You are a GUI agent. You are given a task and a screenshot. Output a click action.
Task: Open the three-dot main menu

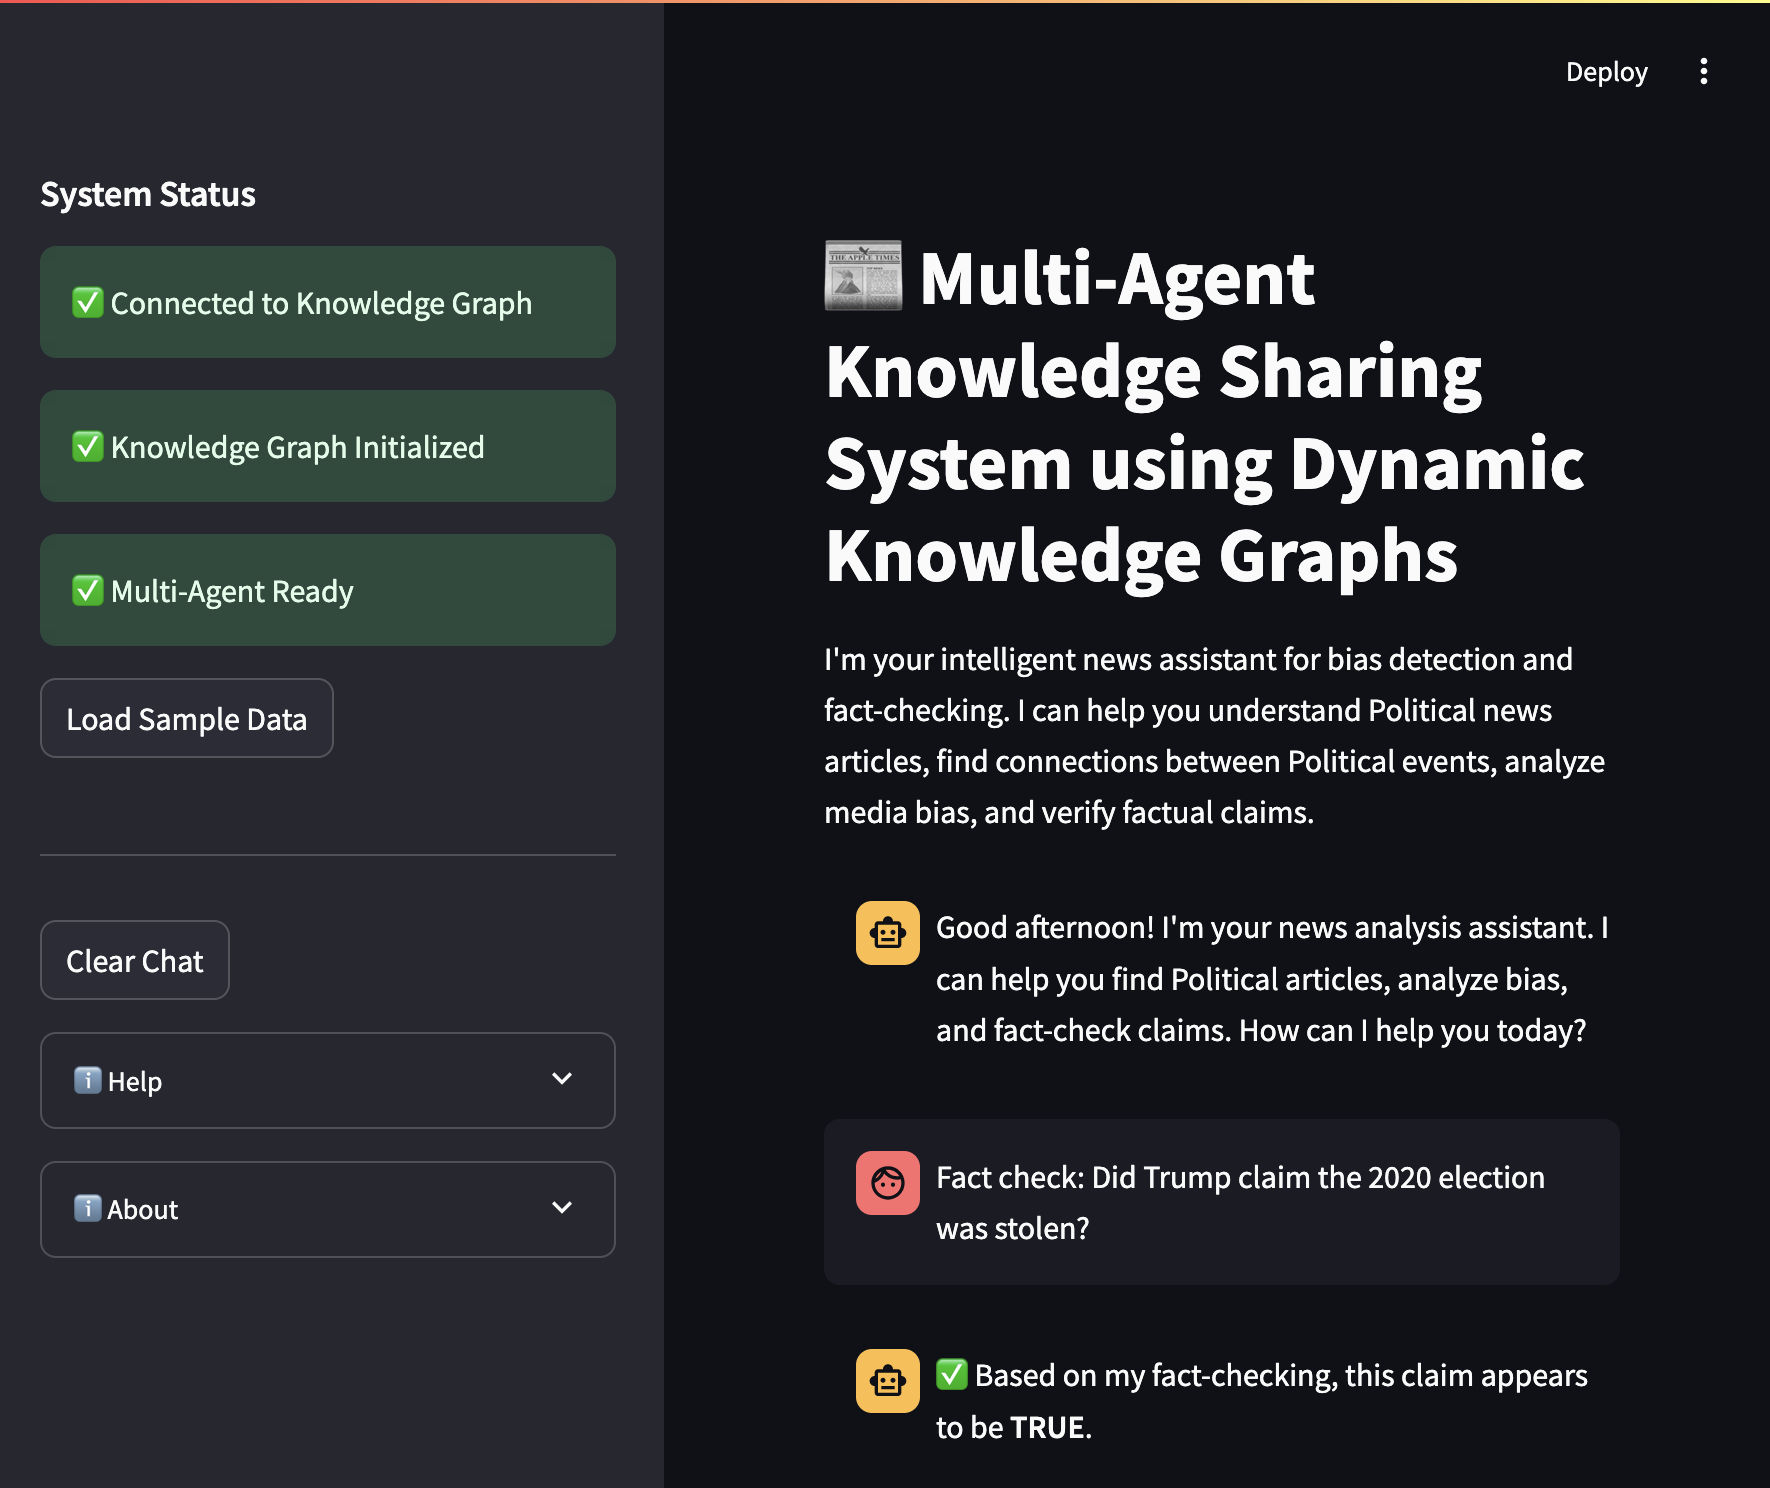[1703, 72]
